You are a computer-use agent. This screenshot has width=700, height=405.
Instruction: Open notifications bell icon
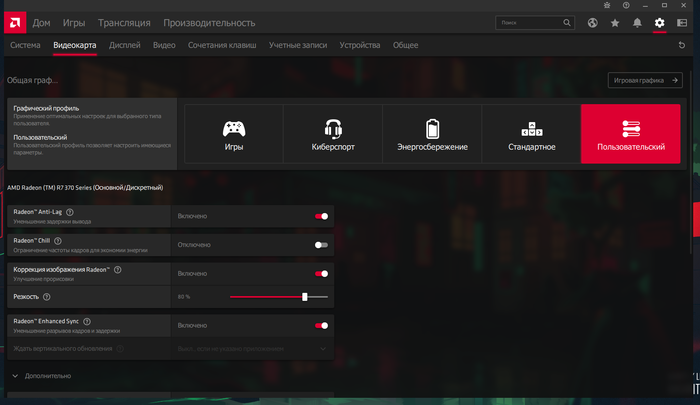(x=637, y=22)
